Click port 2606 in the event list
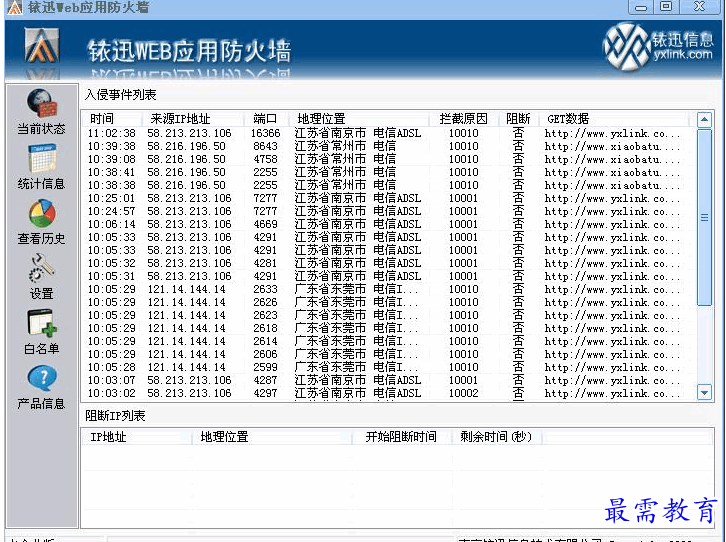 [x=265, y=354]
